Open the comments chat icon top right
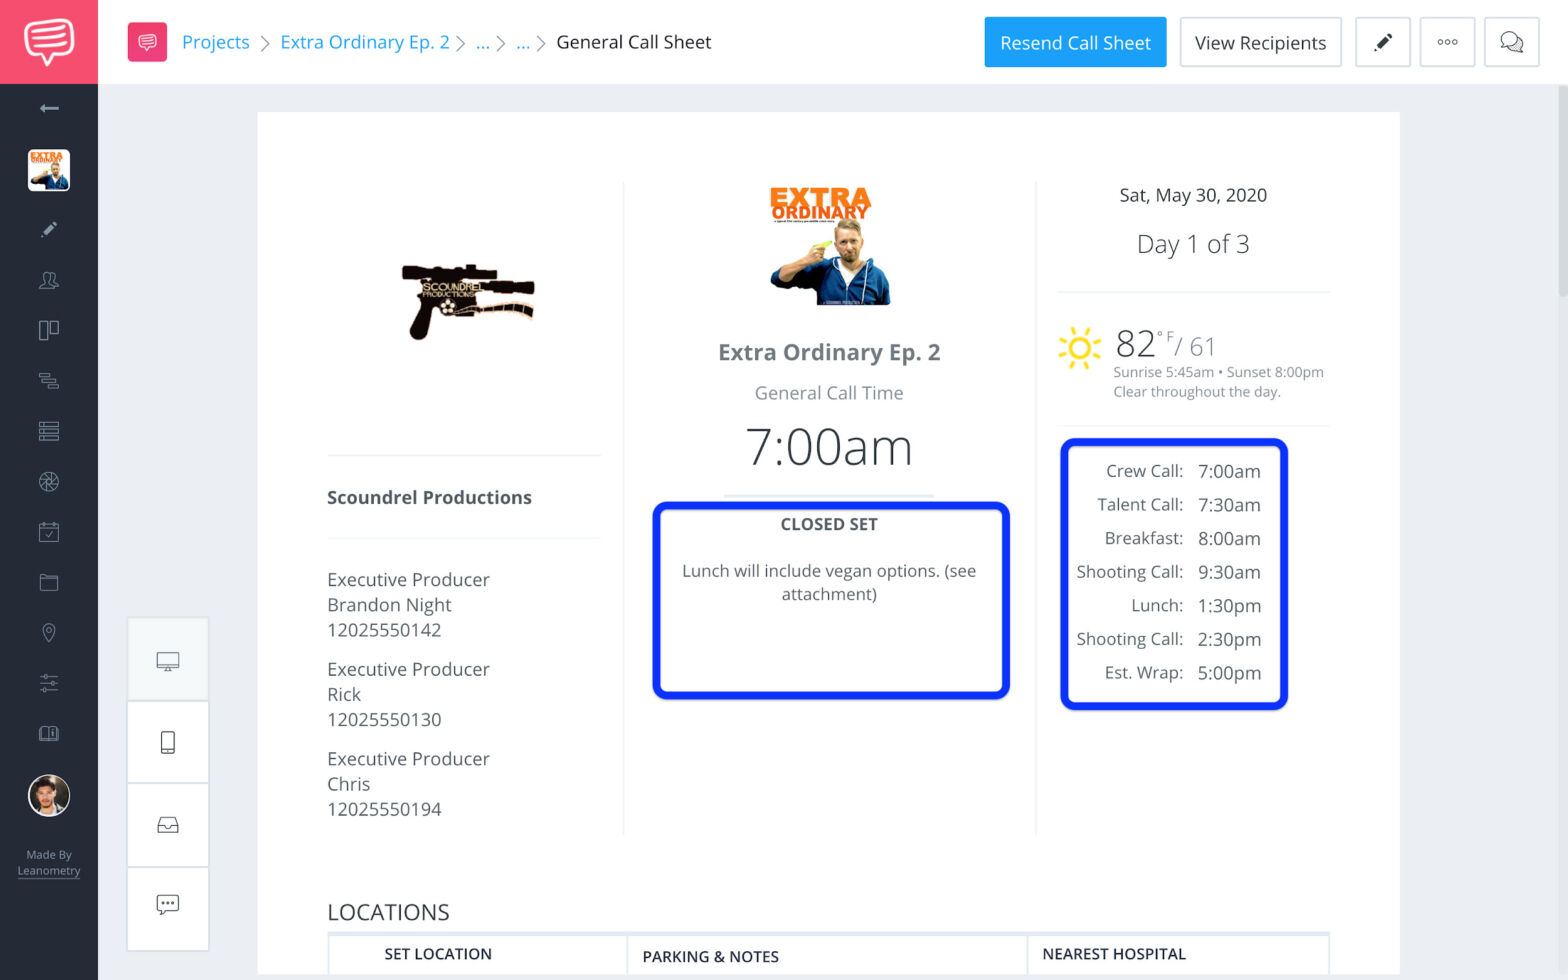The width and height of the screenshot is (1568, 980). (1511, 42)
